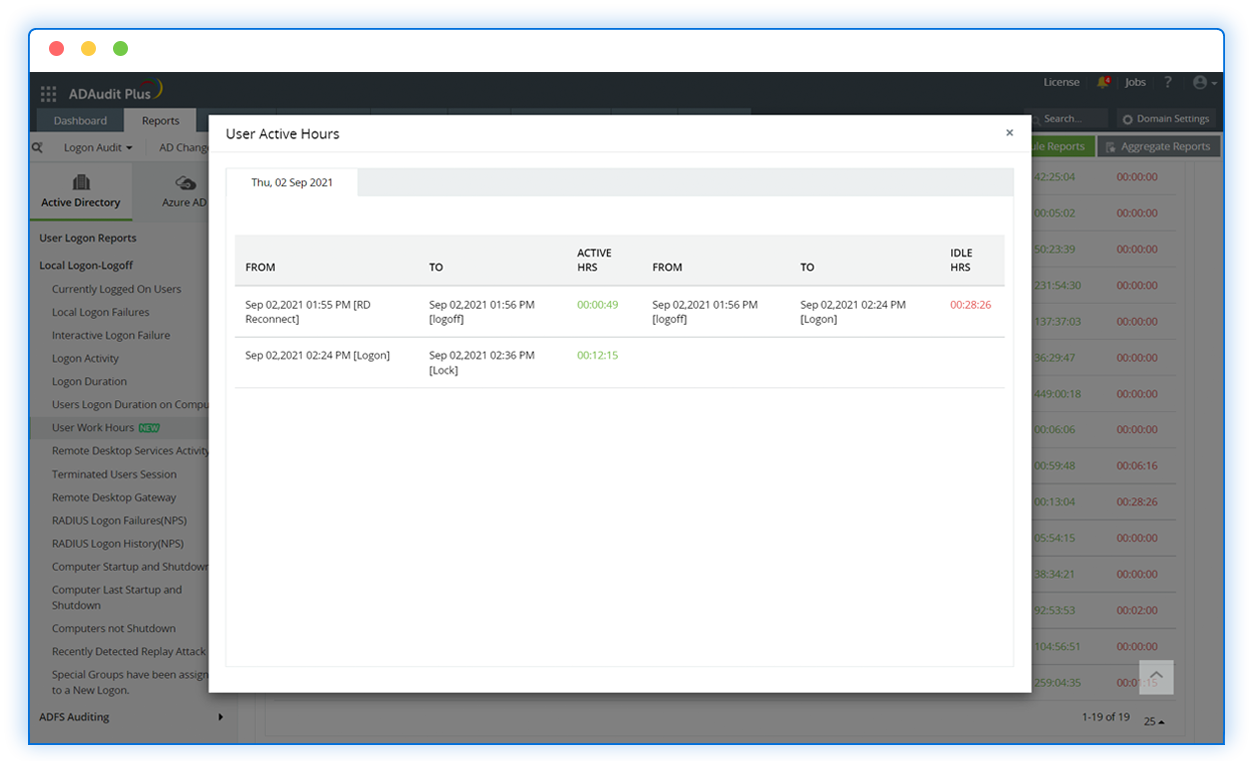Open Local Logon Failures report
The width and height of the screenshot is (1253, 765).
(101, 312)
